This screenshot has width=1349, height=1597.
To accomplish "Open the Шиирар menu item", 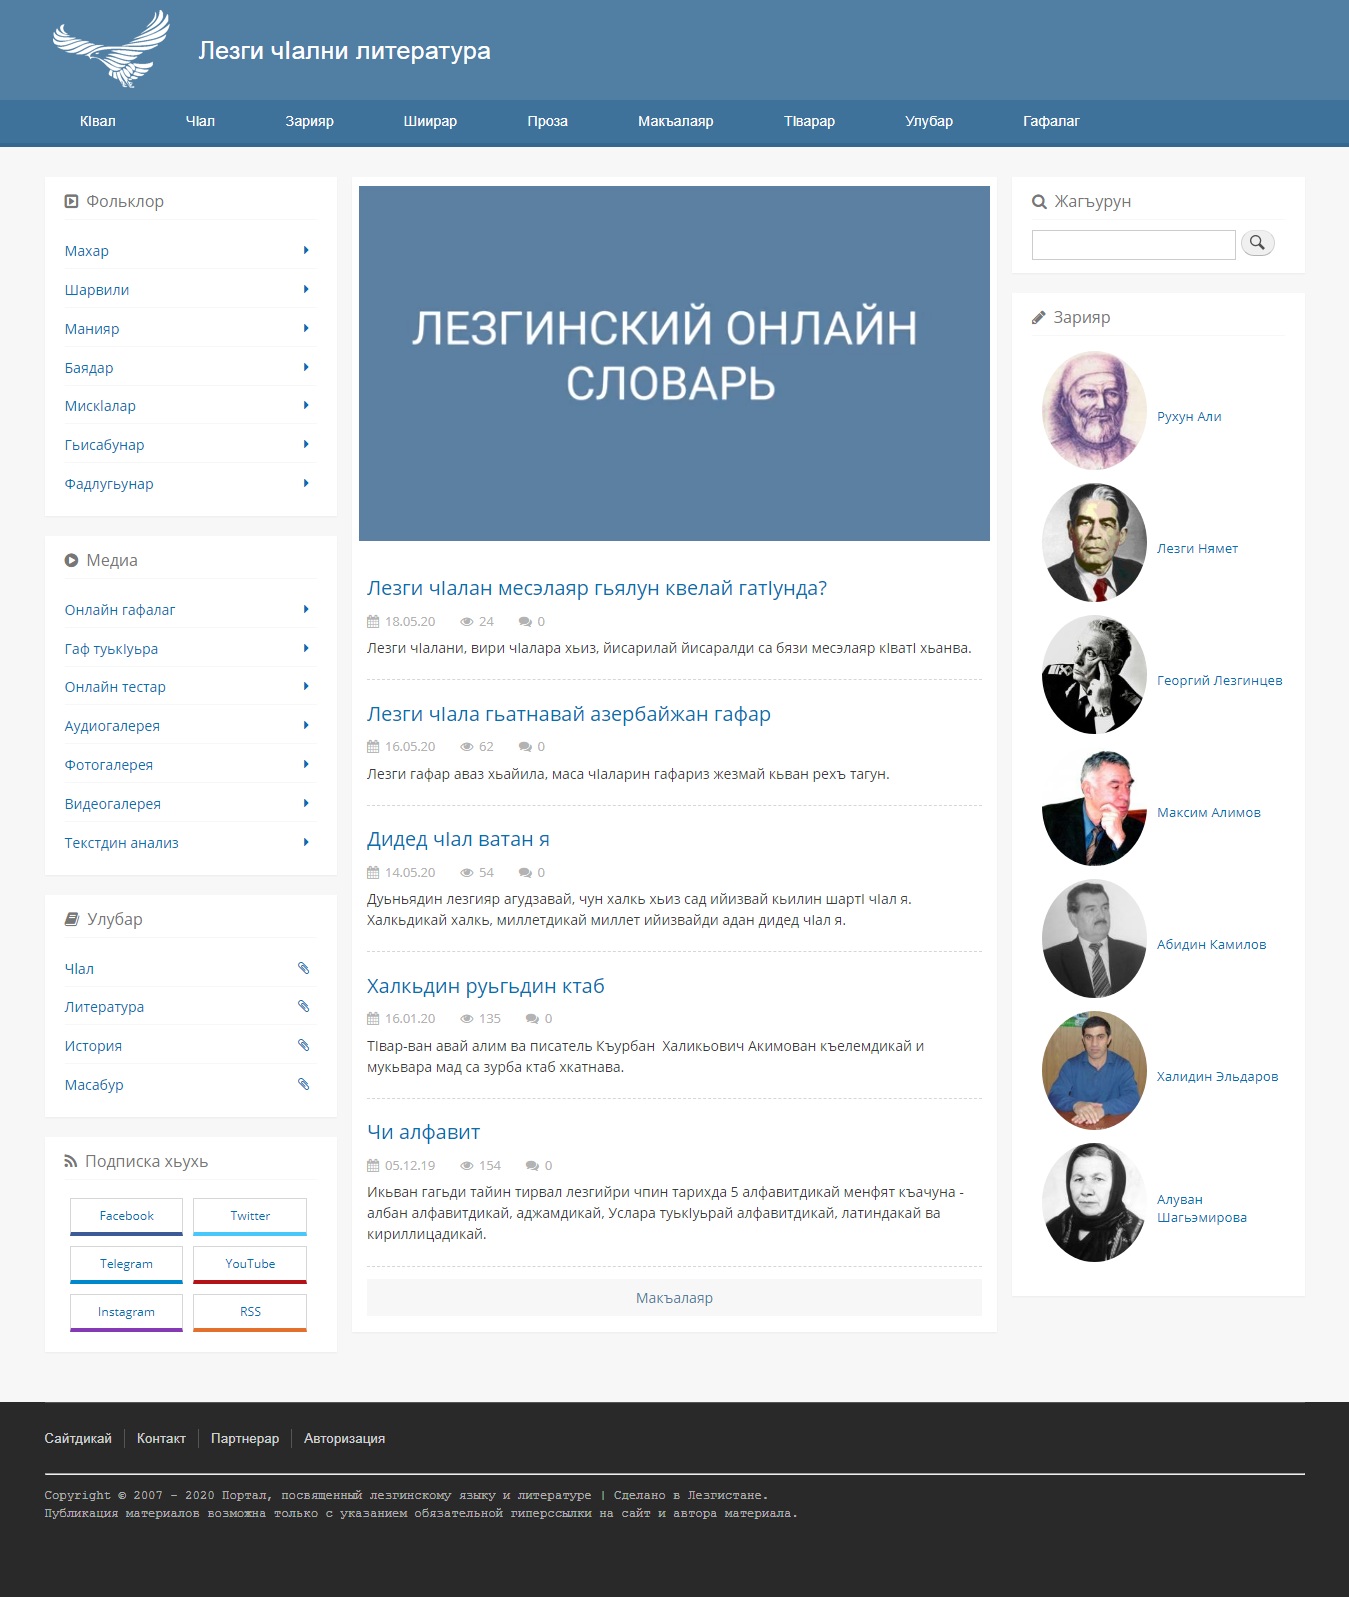I will pos(430,121).
